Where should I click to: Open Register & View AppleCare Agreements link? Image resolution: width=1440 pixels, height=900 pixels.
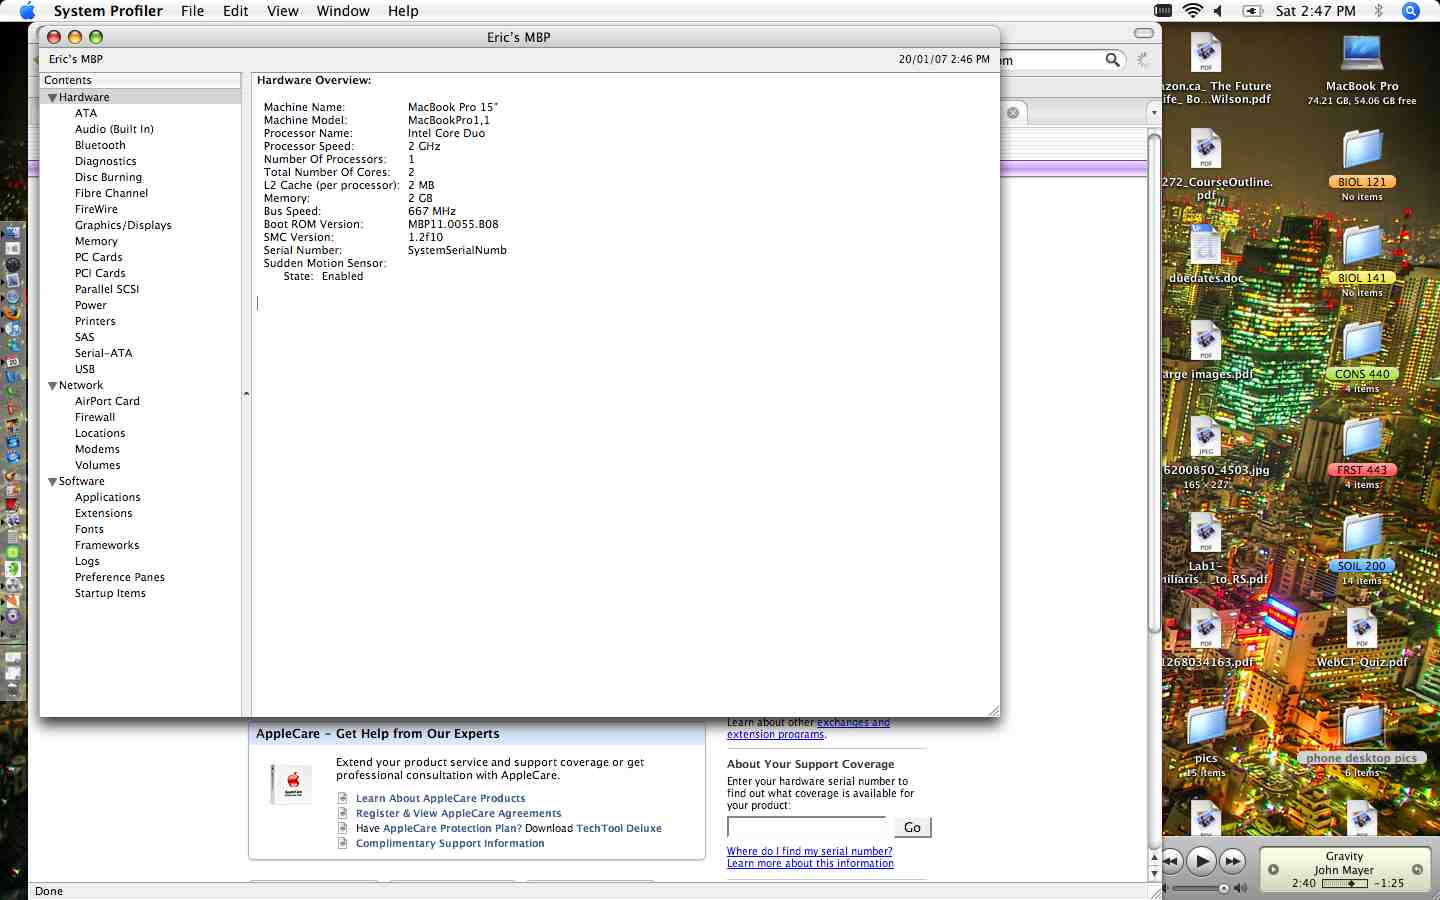click(458, 813)
